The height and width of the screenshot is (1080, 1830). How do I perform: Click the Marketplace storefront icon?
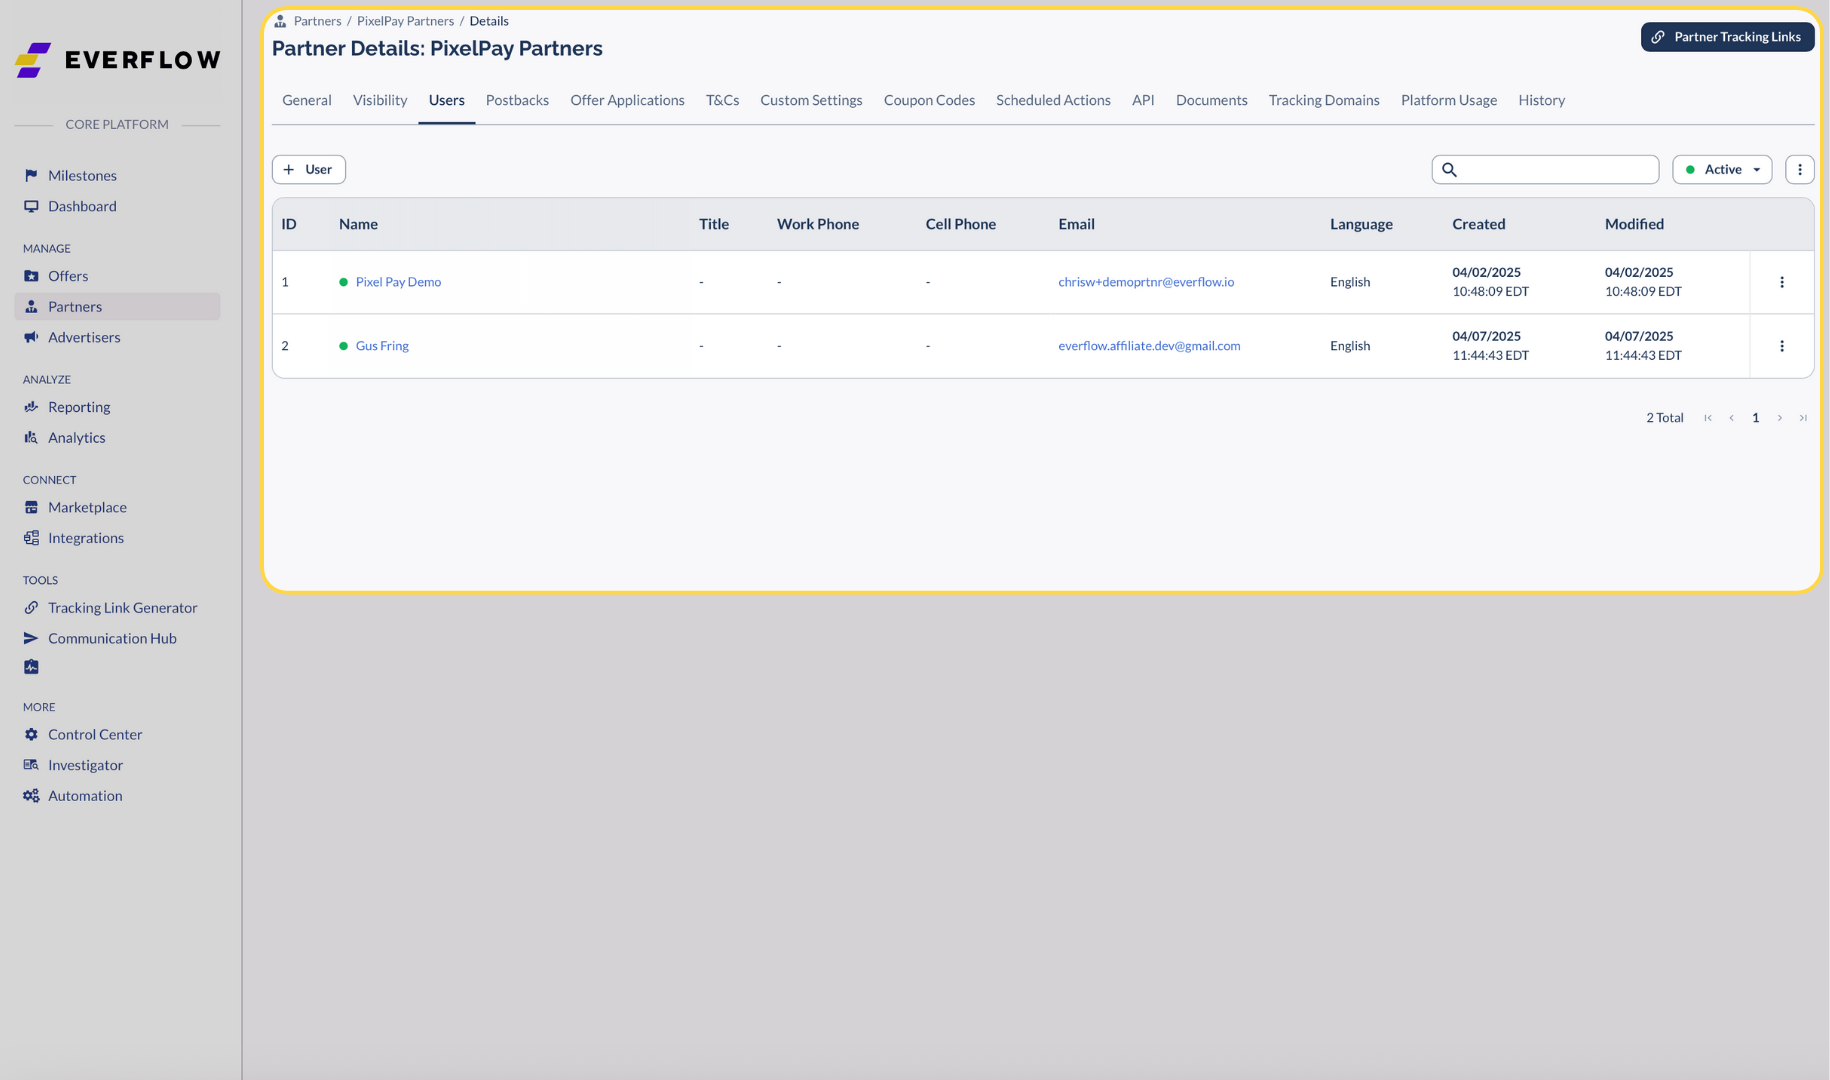(x=31, y=507)
